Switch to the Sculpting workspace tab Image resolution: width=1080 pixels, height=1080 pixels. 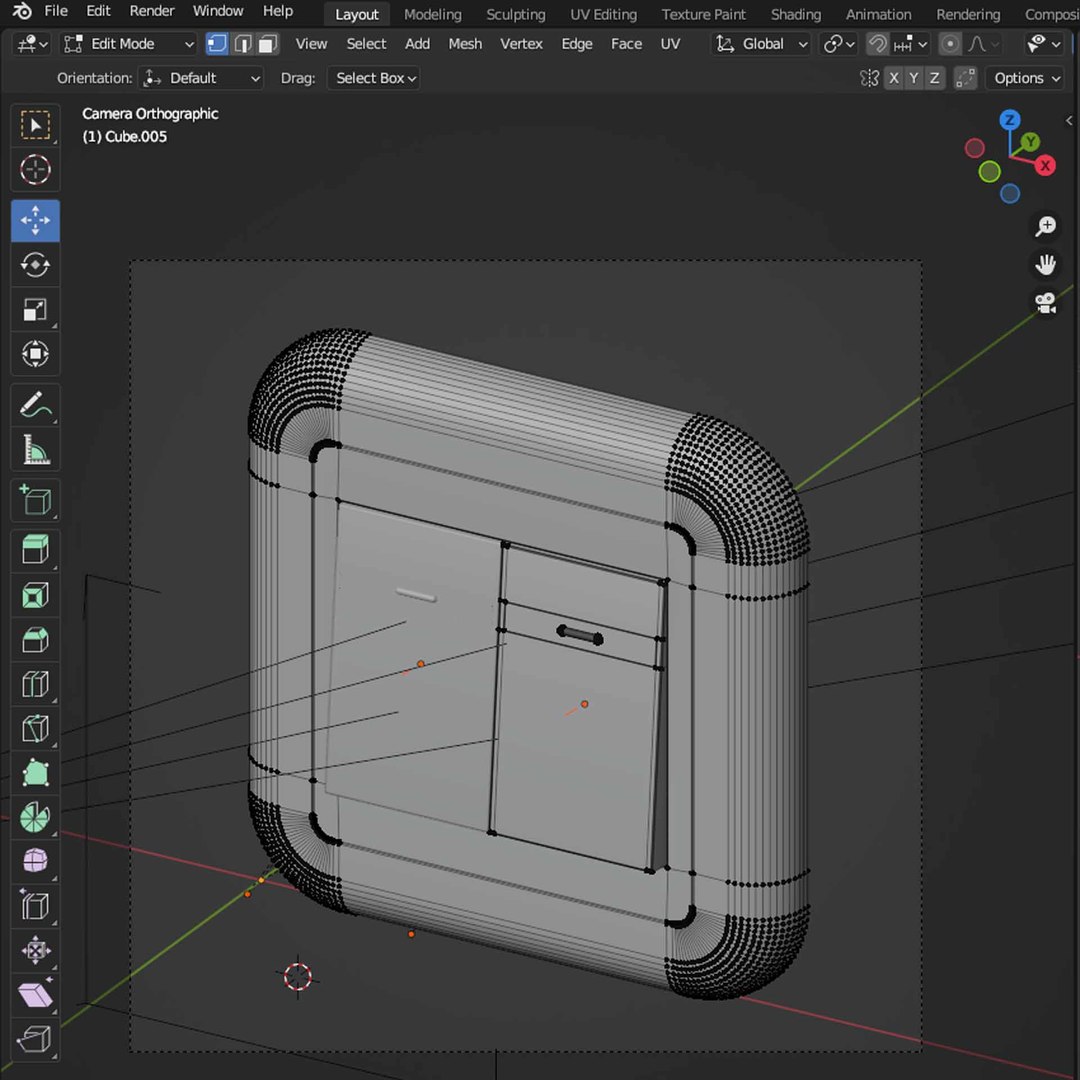pyautogui.click(x=515, y=14)
